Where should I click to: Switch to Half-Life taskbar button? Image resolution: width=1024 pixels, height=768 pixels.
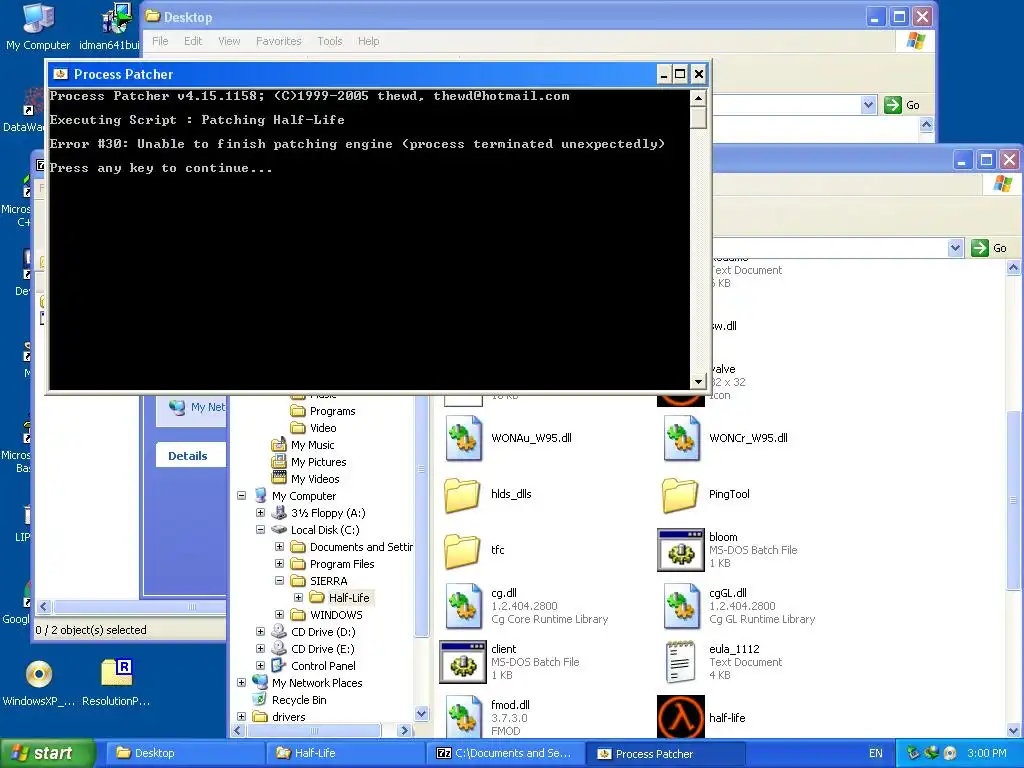click(344, 753)
